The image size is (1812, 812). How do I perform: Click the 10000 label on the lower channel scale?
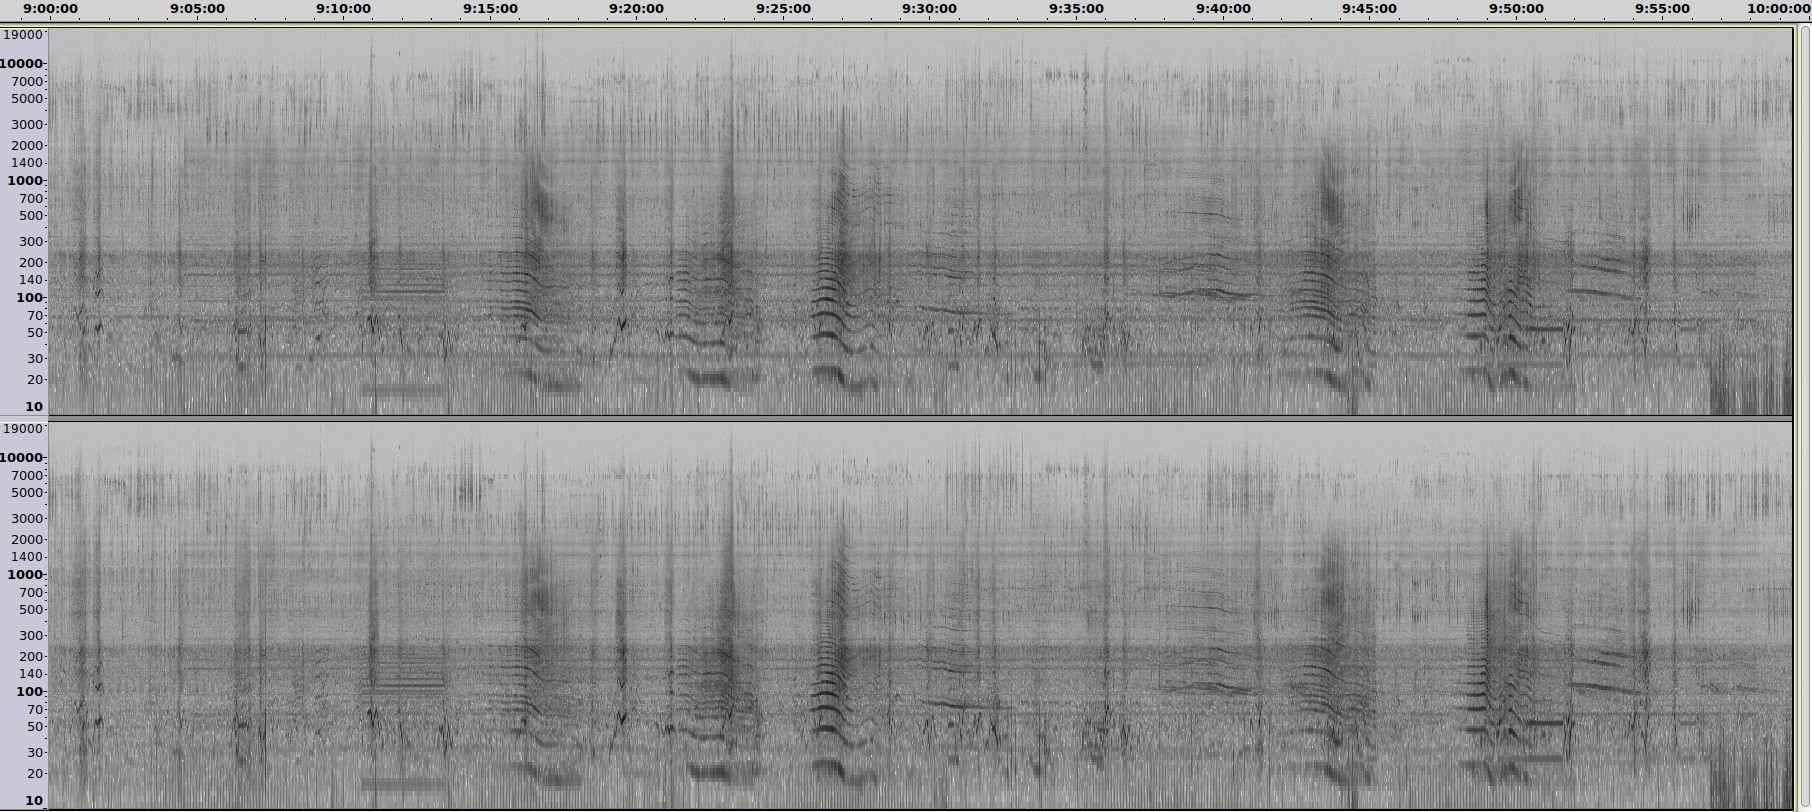pos(22,458)
